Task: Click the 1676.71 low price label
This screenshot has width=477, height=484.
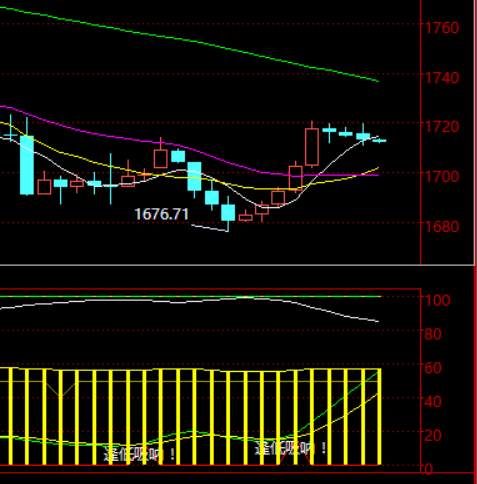Action: pyautogui.click(x=162, y=214)
